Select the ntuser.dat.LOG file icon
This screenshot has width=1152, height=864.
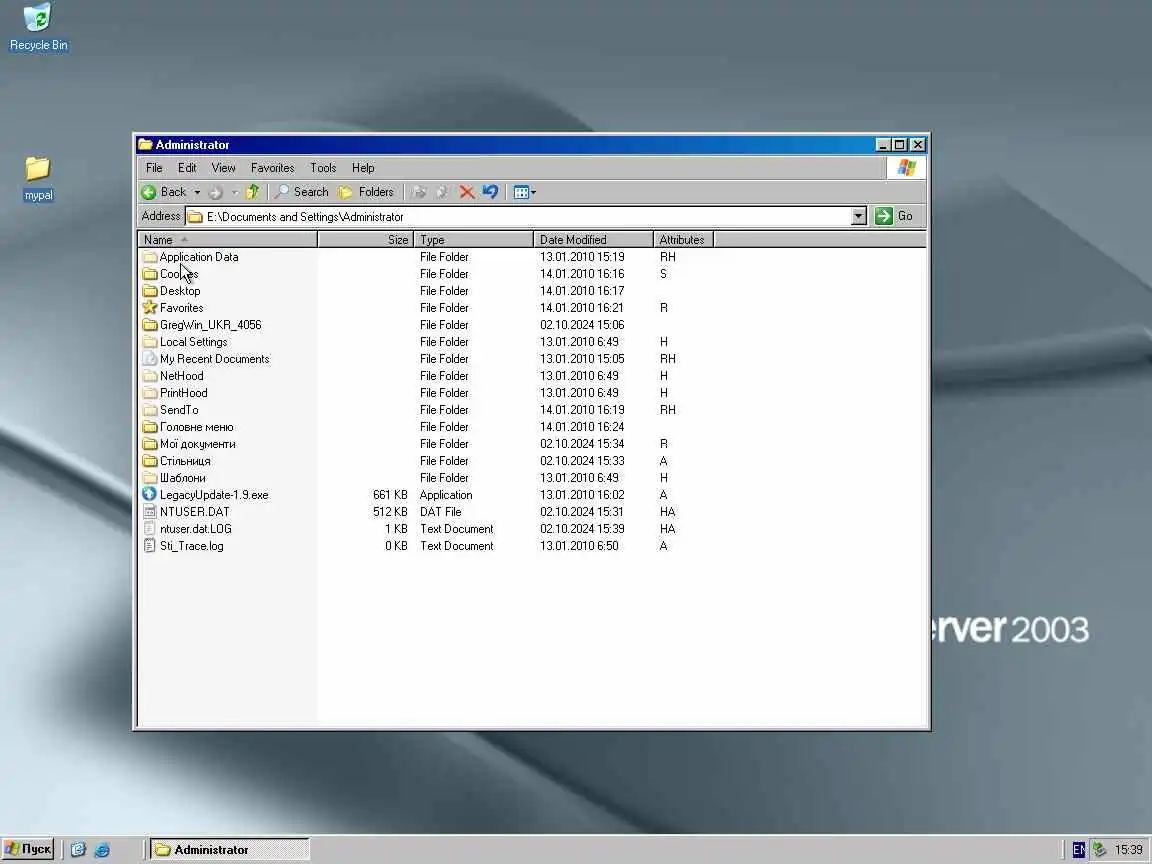150,529
